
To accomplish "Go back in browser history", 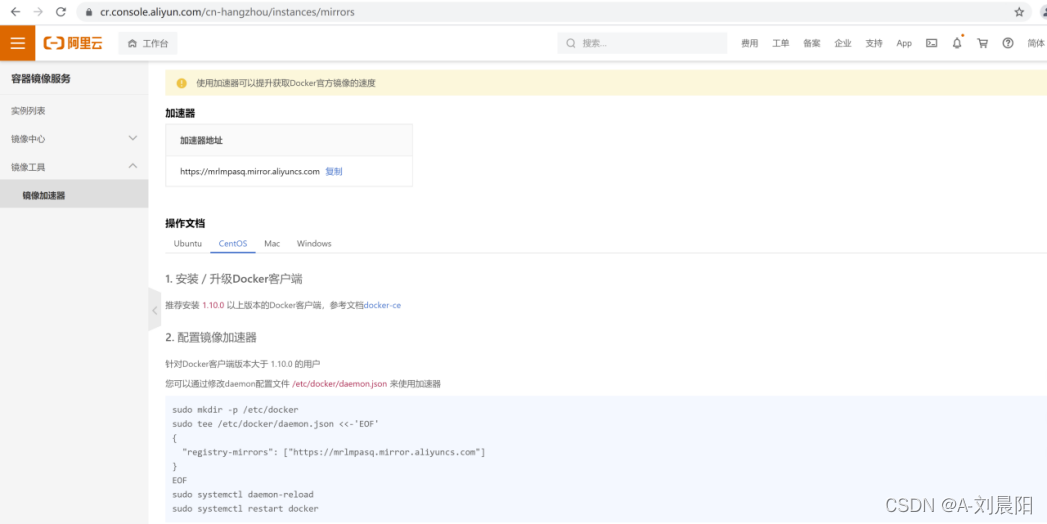I will 15,12.
